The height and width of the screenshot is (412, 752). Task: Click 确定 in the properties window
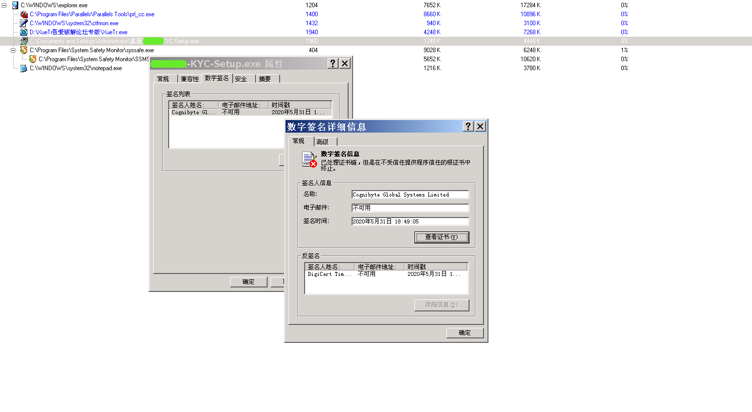pos(248,282)
